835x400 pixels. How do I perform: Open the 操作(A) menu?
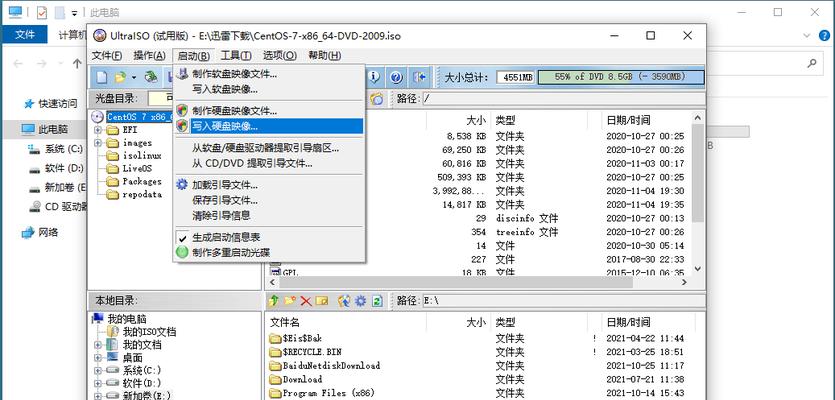pos(149,55)
